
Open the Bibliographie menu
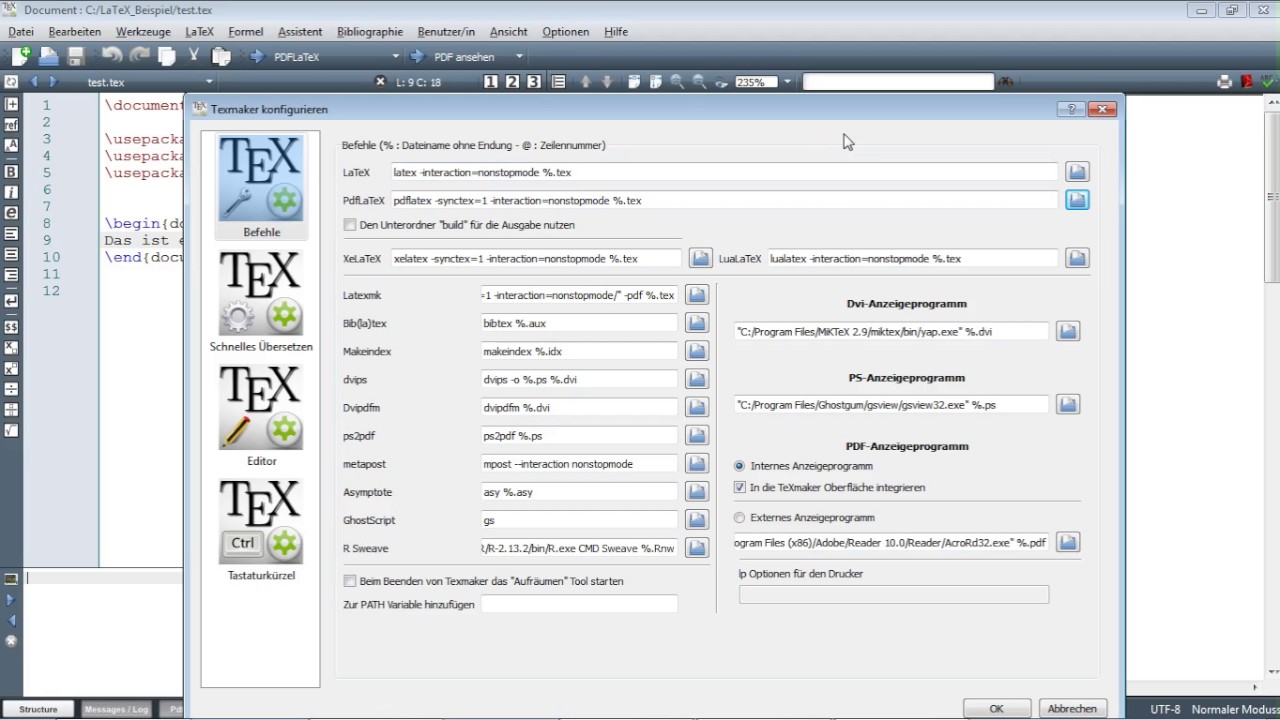tap(370, 32)
